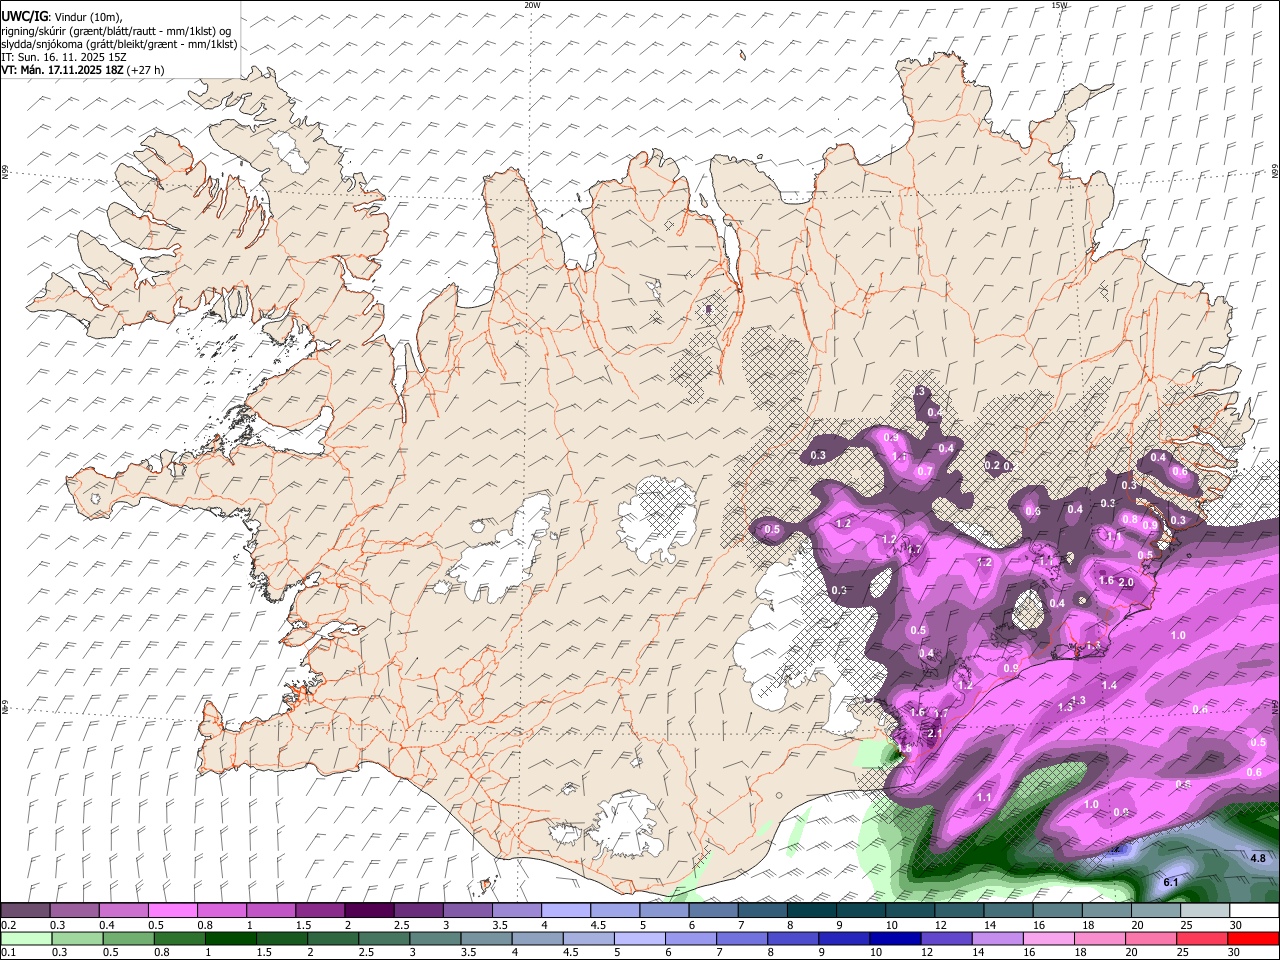Pick the blue swatch labeled 8, lower row
The width and height of the screenshot is (1280, 960).
(793, 938)
